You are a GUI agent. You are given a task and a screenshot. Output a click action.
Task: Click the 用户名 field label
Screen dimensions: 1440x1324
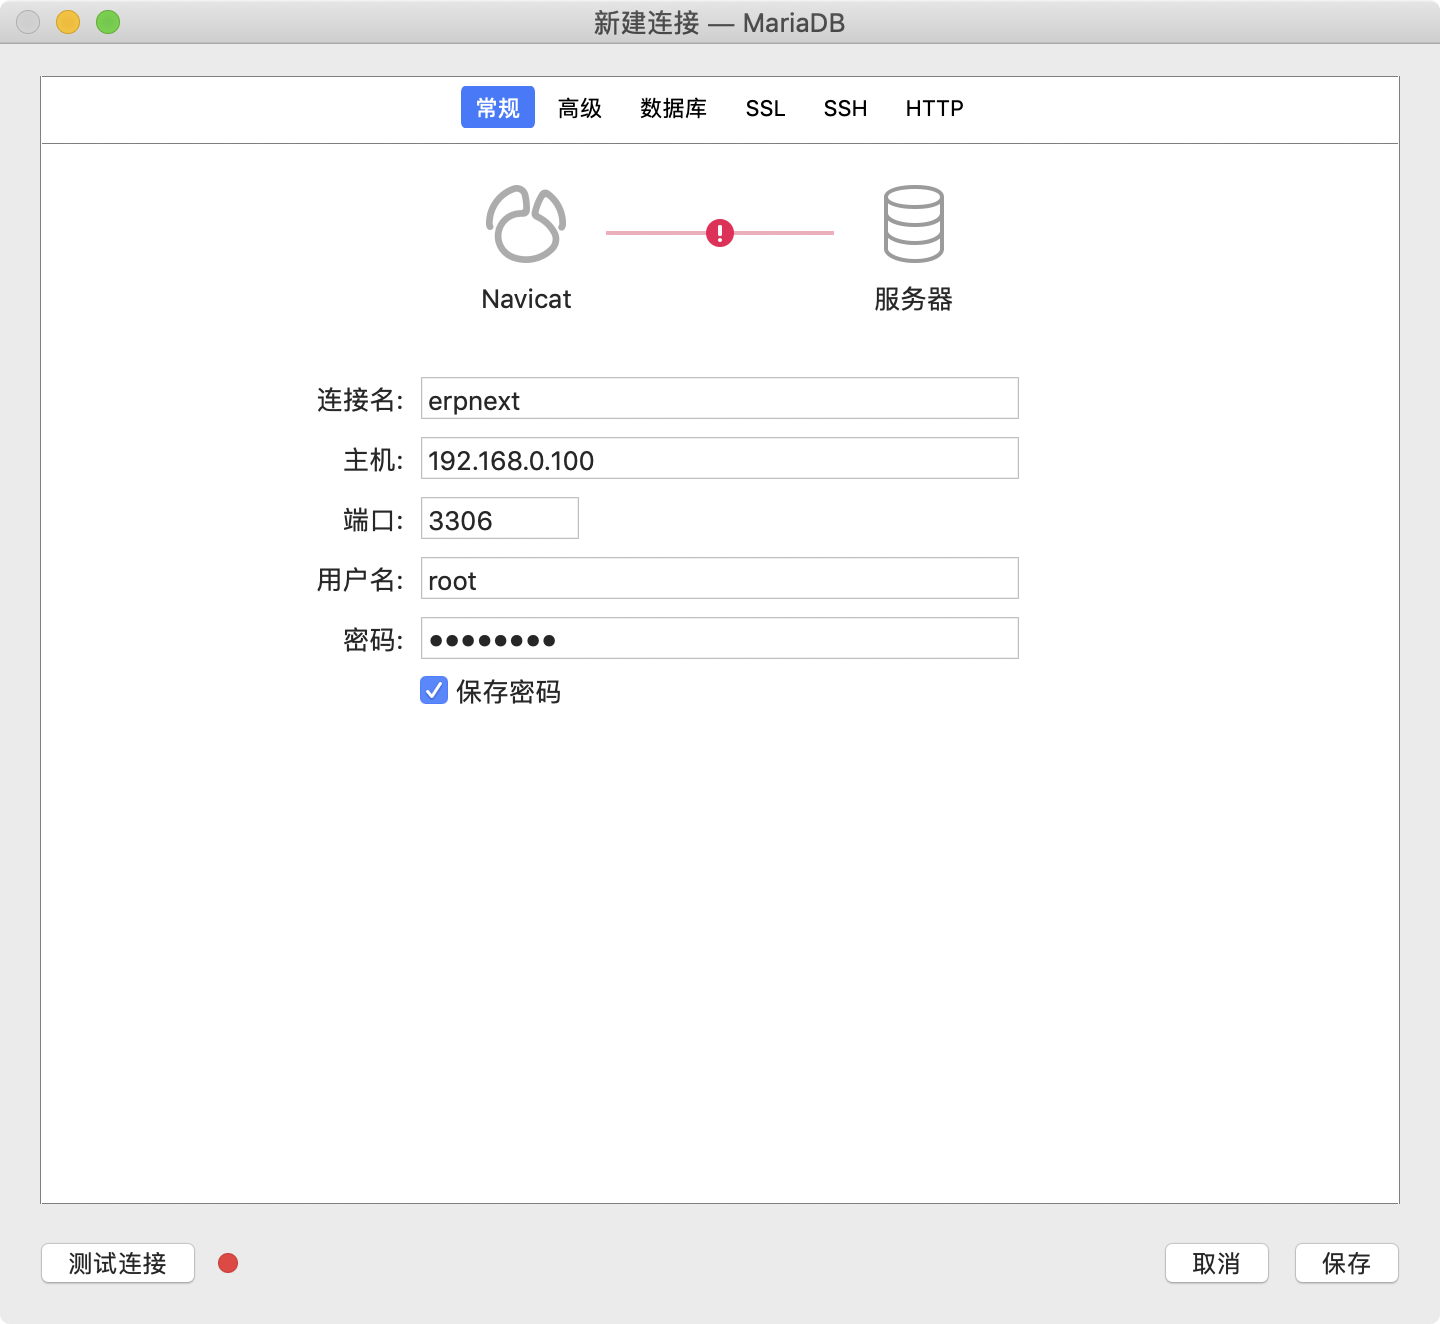(360, 580)
